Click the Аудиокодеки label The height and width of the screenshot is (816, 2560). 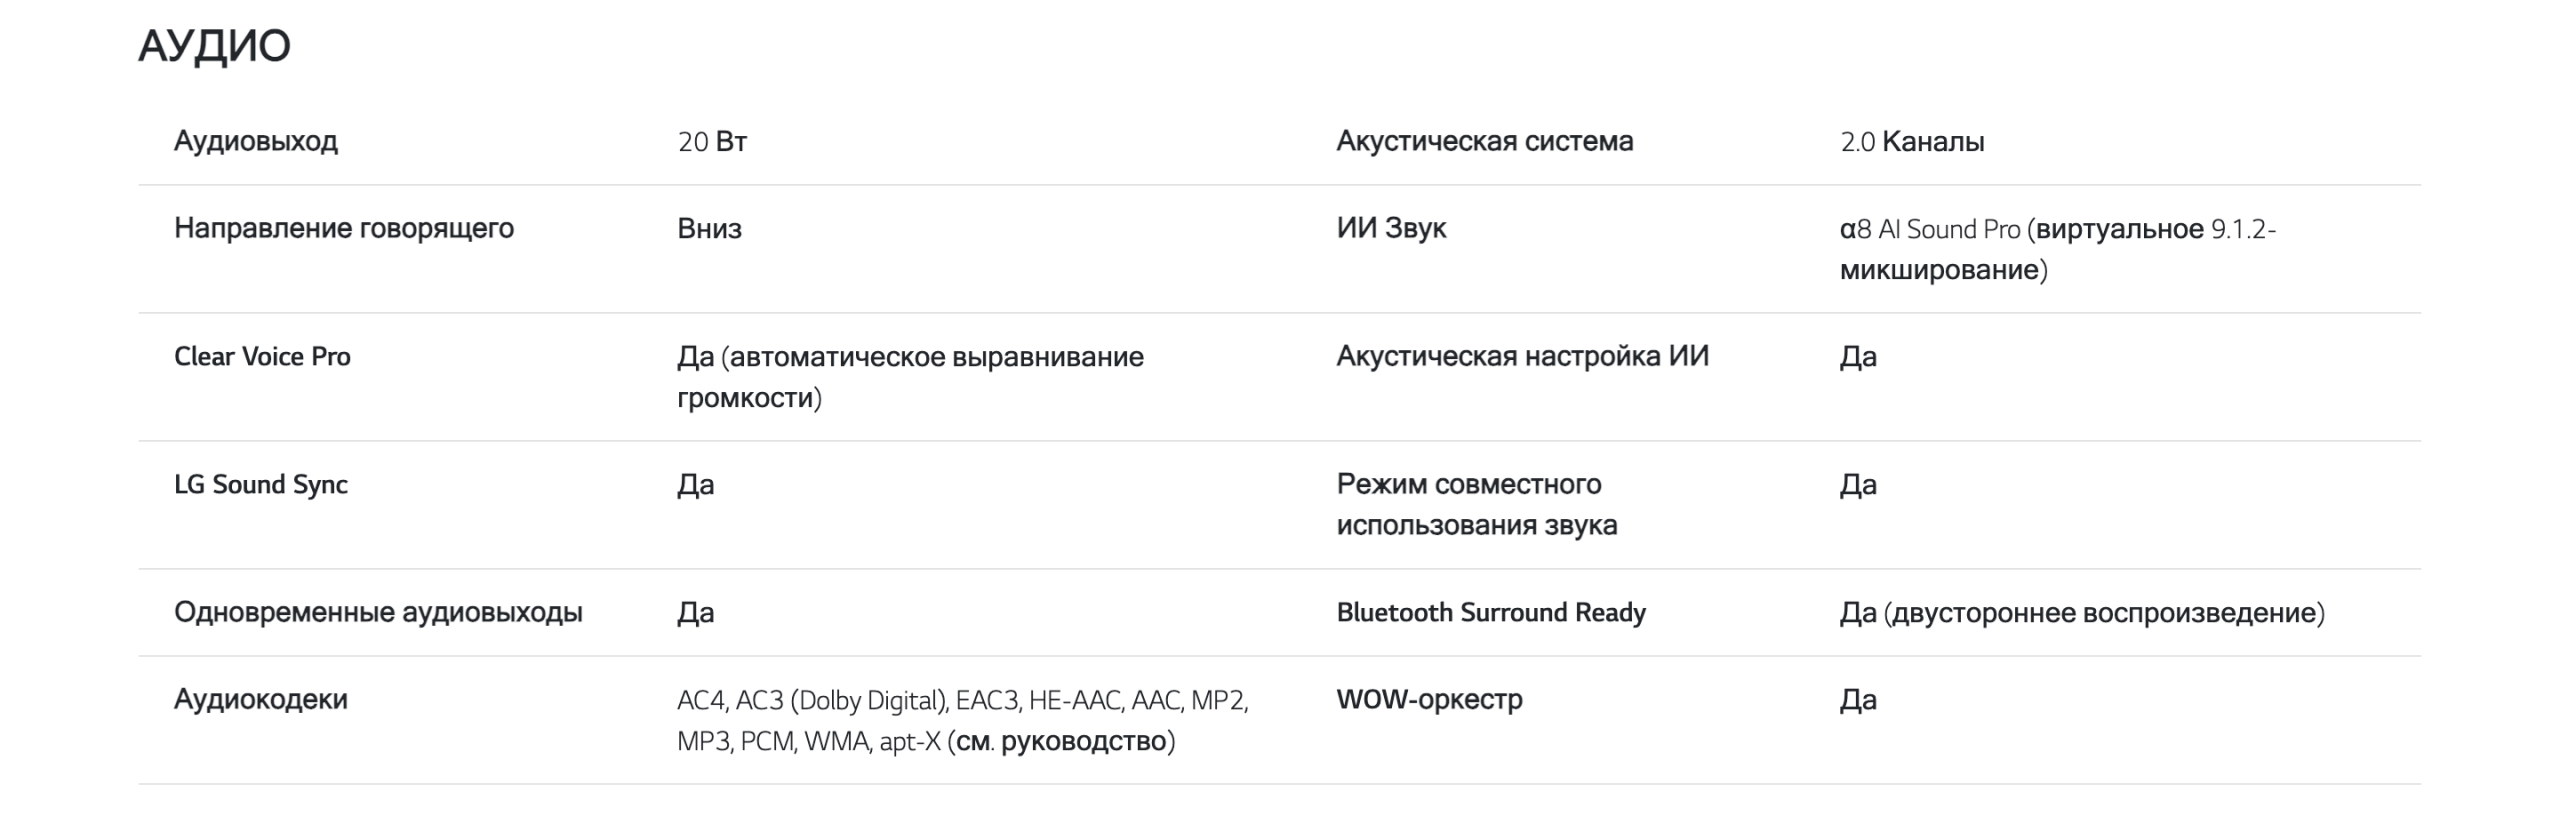(x=261, y=700)
